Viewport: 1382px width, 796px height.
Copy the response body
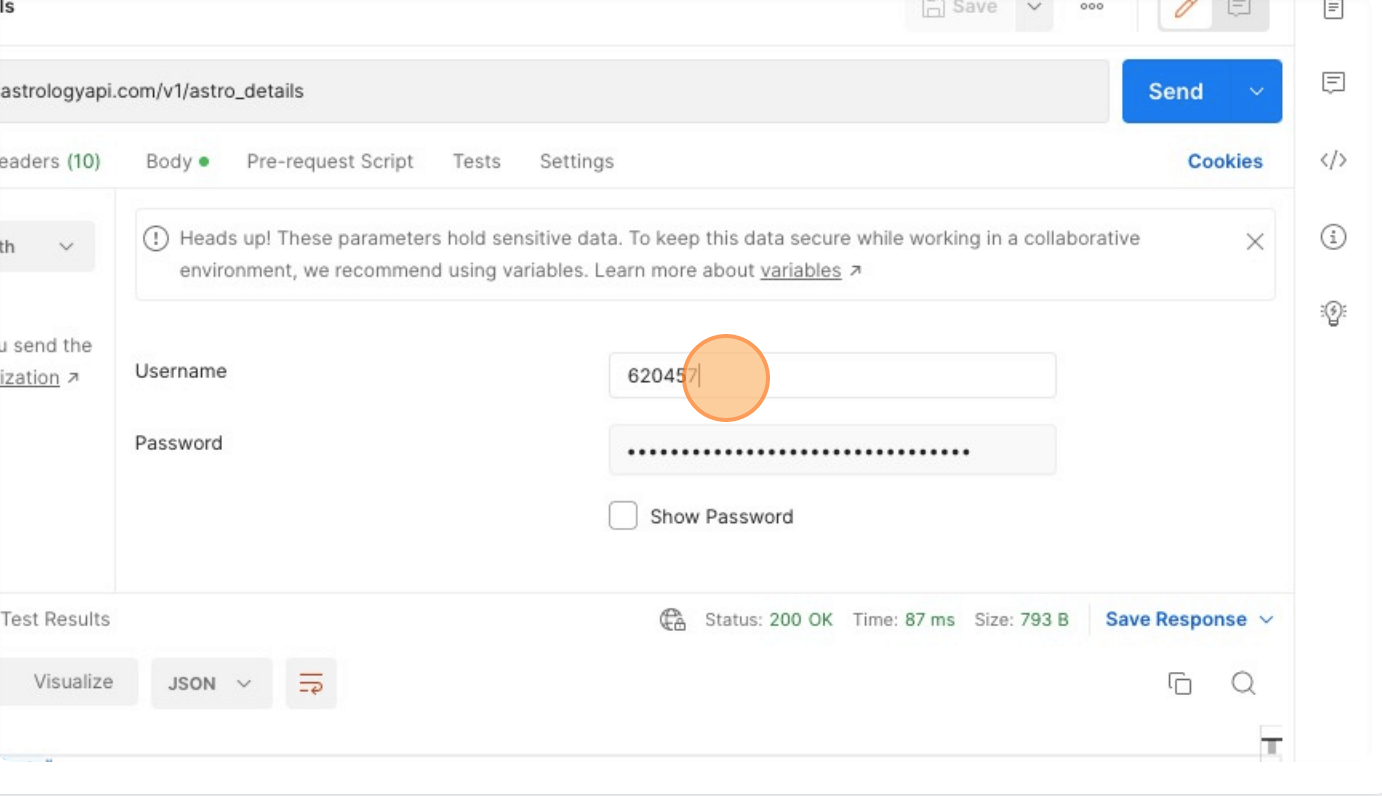click(x=1180, y=683)
